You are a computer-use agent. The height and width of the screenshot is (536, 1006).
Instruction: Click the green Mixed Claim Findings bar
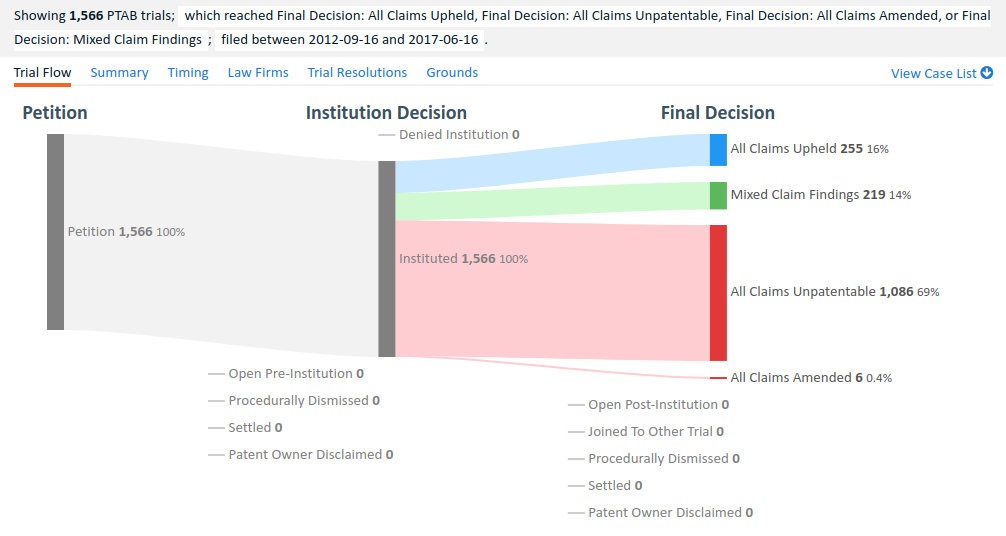[718, 195]
